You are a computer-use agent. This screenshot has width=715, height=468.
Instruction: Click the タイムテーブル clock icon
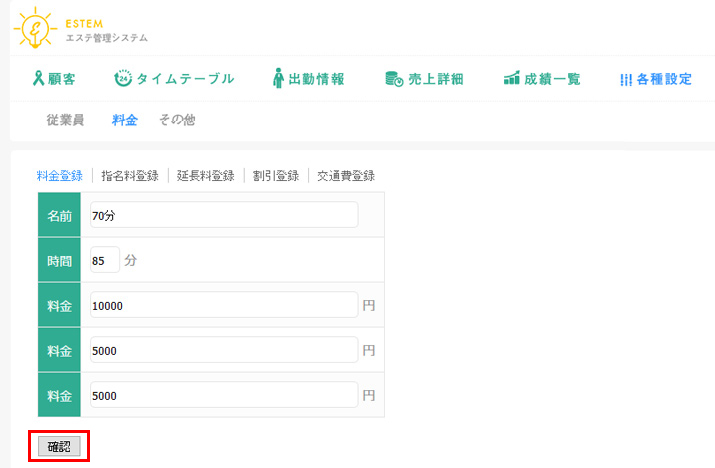coord(123,79)
